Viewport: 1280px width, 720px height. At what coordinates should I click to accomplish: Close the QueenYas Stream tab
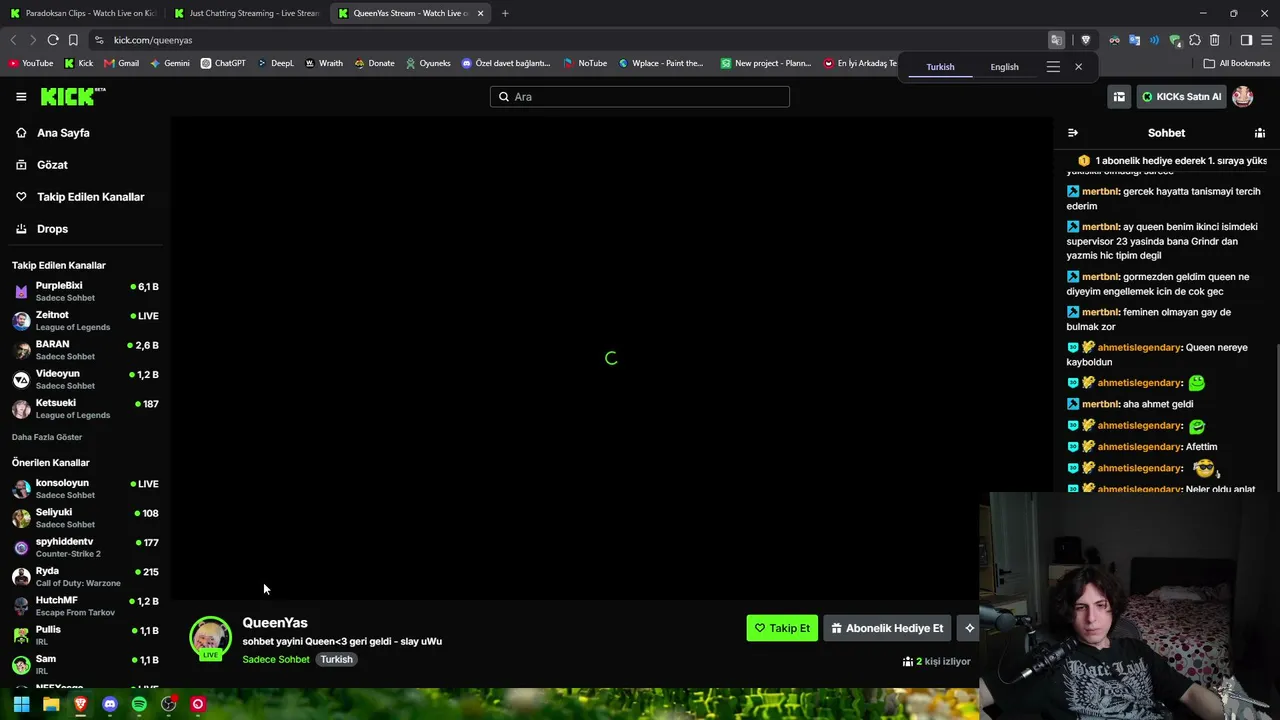pos(481,13)
